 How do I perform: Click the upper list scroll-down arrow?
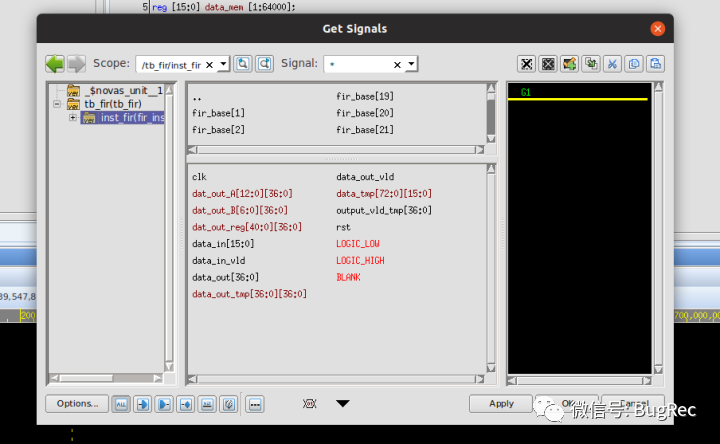pos(491,139)
